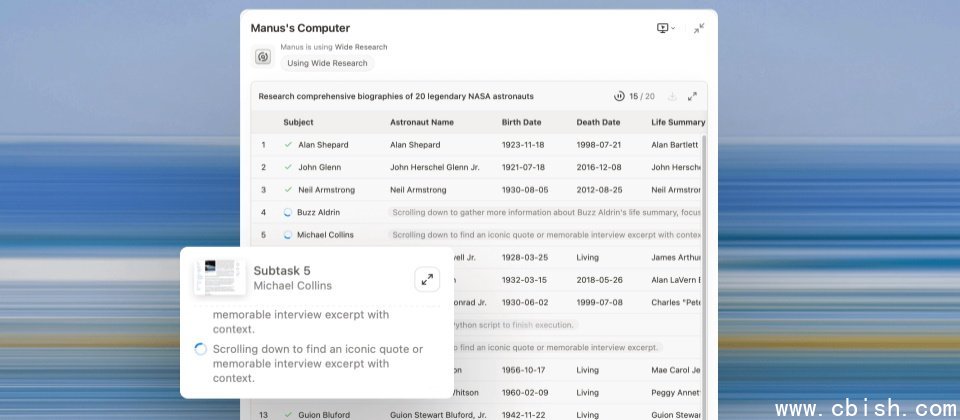Expand the Subtask 5 popup card
The image size is (960, 420).
[x=427, y=279]
